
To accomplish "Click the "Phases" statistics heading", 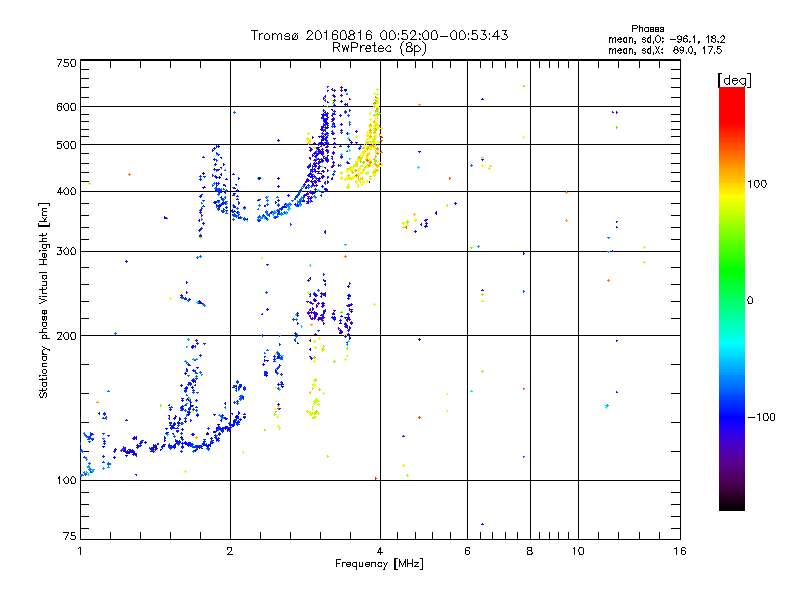I will tap(647, 29).
